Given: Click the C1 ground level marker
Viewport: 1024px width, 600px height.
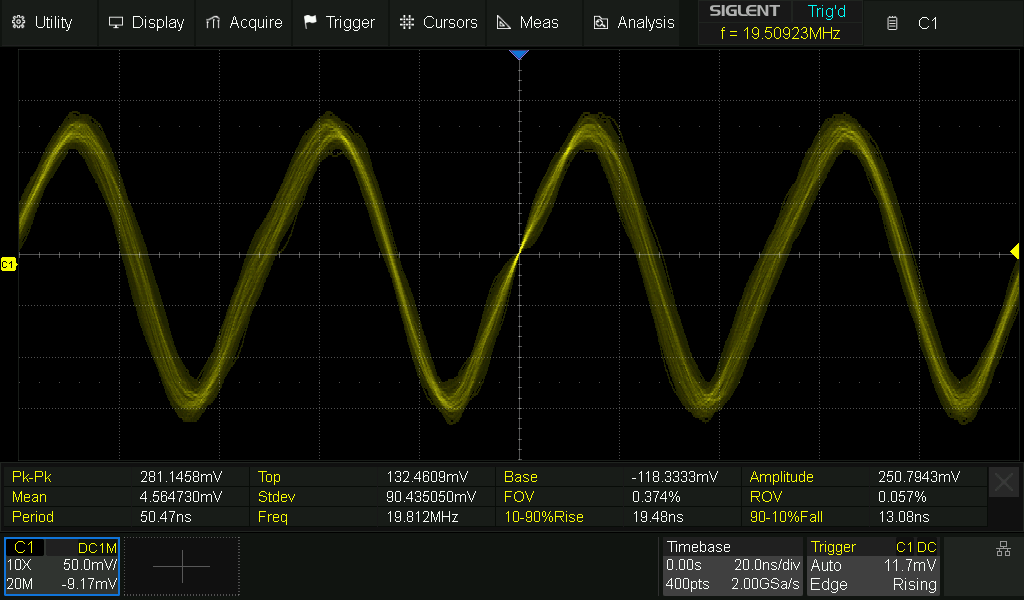Looking at the screenshot, I should [x=8, y=264].
